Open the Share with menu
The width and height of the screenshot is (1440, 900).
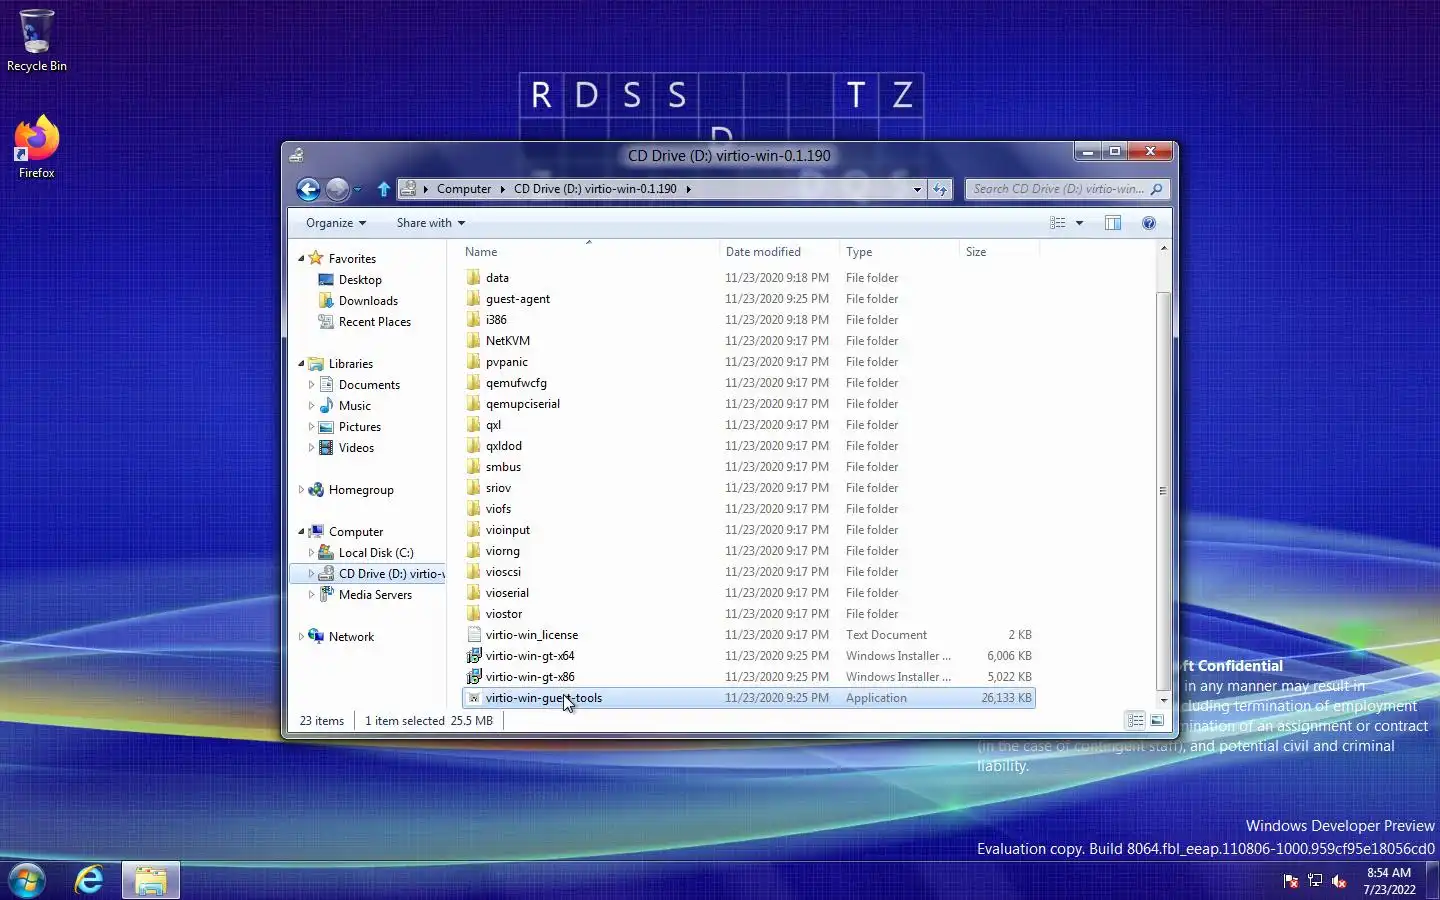point(431,223)
